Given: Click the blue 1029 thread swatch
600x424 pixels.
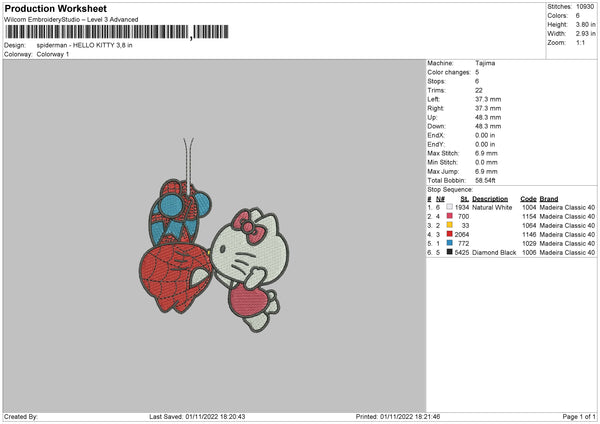Looking at the screenshot, I should coord(449,243).
